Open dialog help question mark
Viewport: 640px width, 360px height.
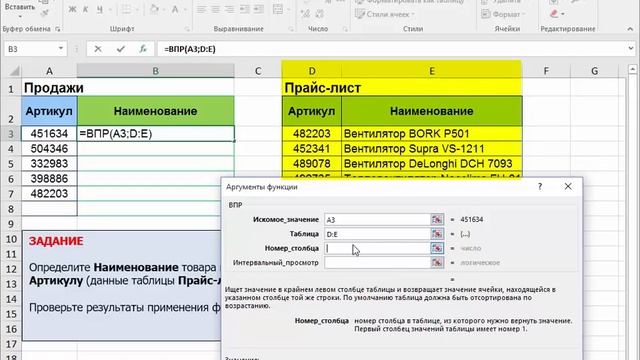click(540, 187)
